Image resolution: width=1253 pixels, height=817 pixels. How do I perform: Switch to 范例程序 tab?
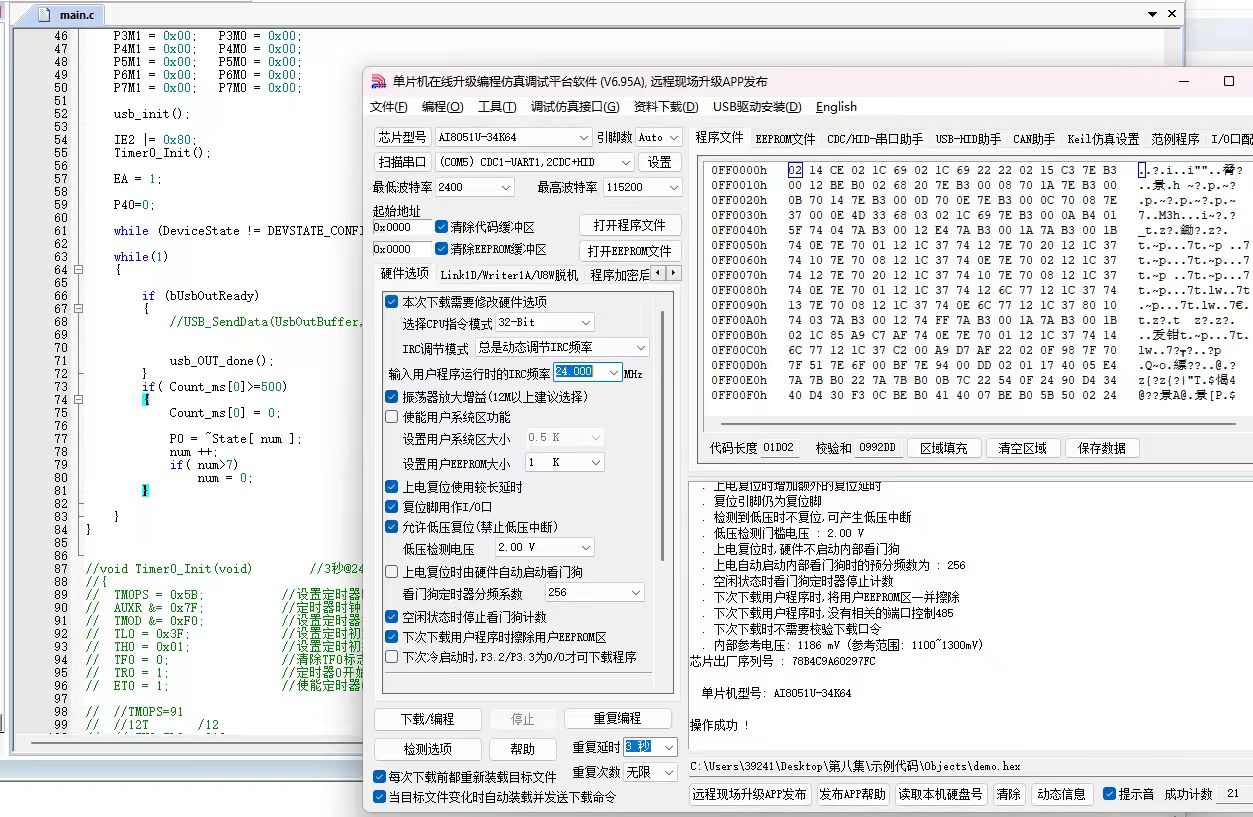coord(1175,139)
